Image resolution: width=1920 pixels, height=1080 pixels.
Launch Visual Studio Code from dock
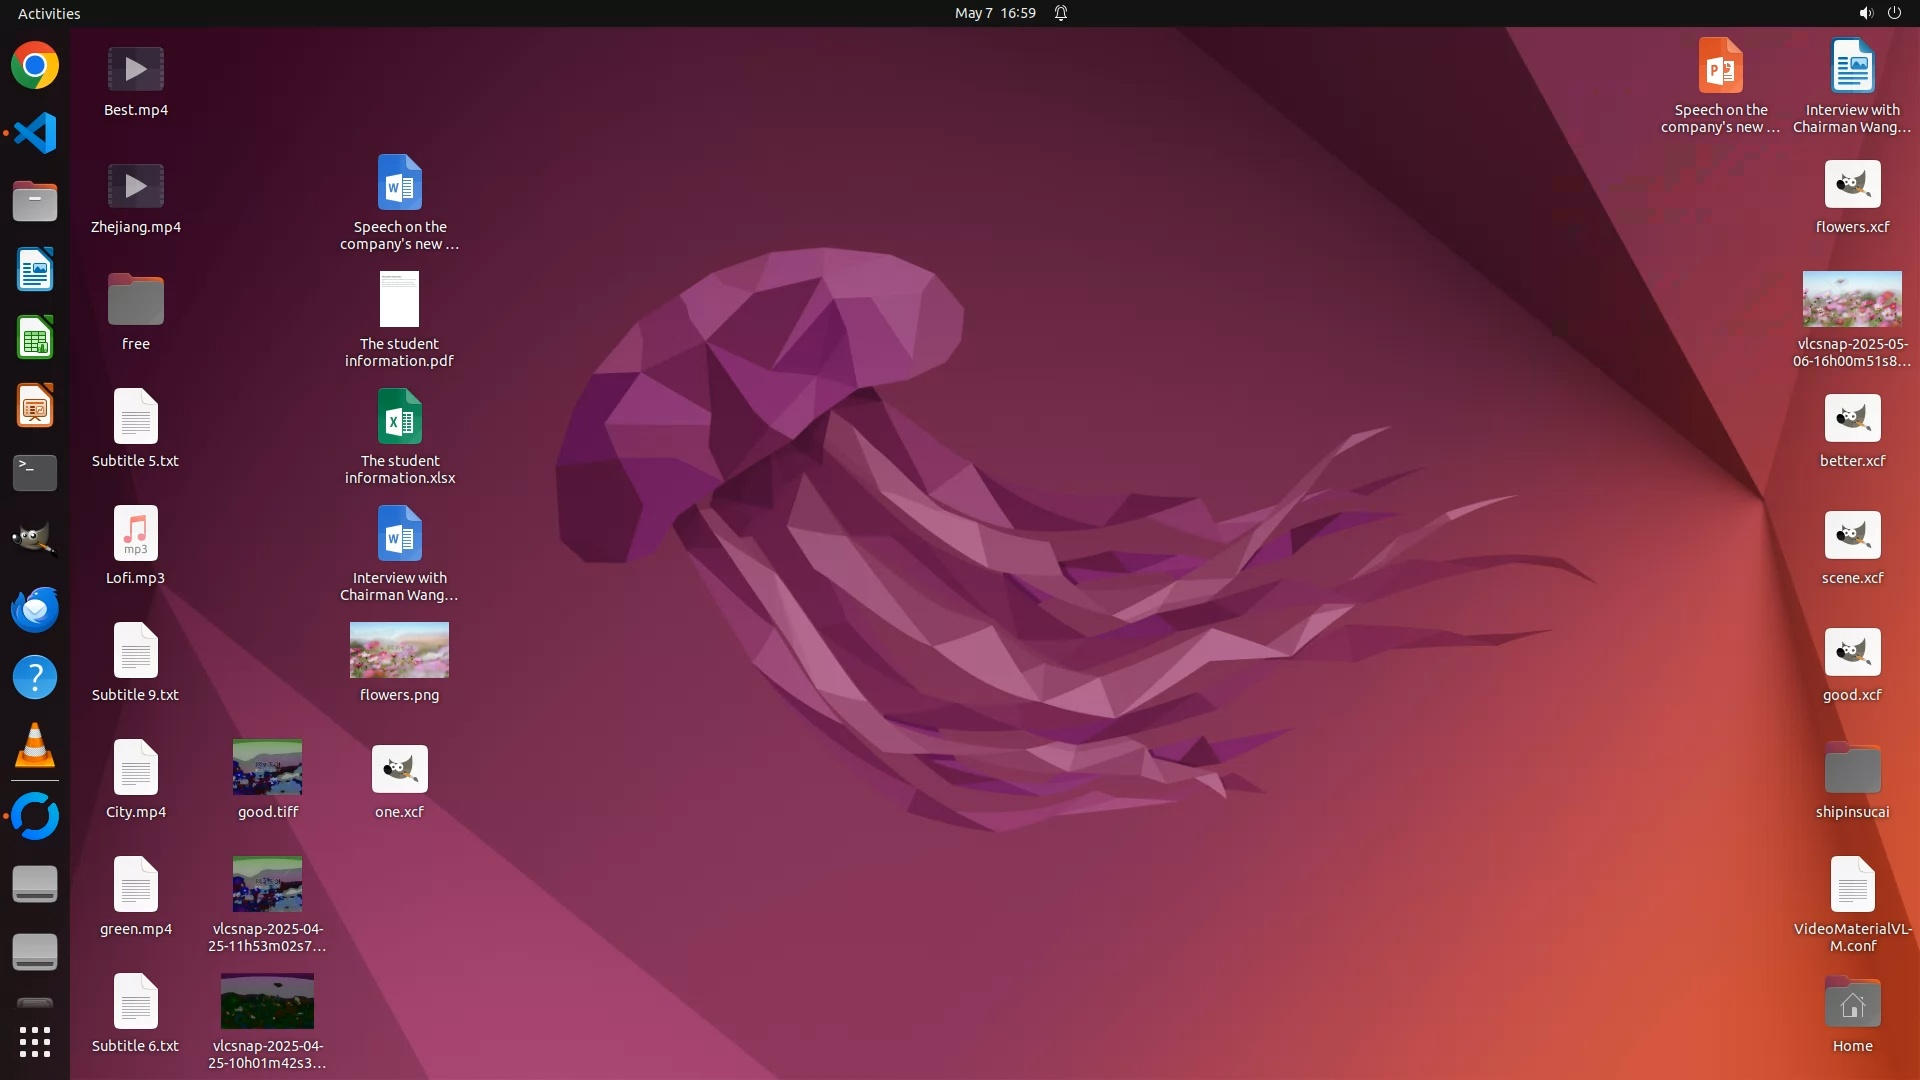(x=35, y=133)
